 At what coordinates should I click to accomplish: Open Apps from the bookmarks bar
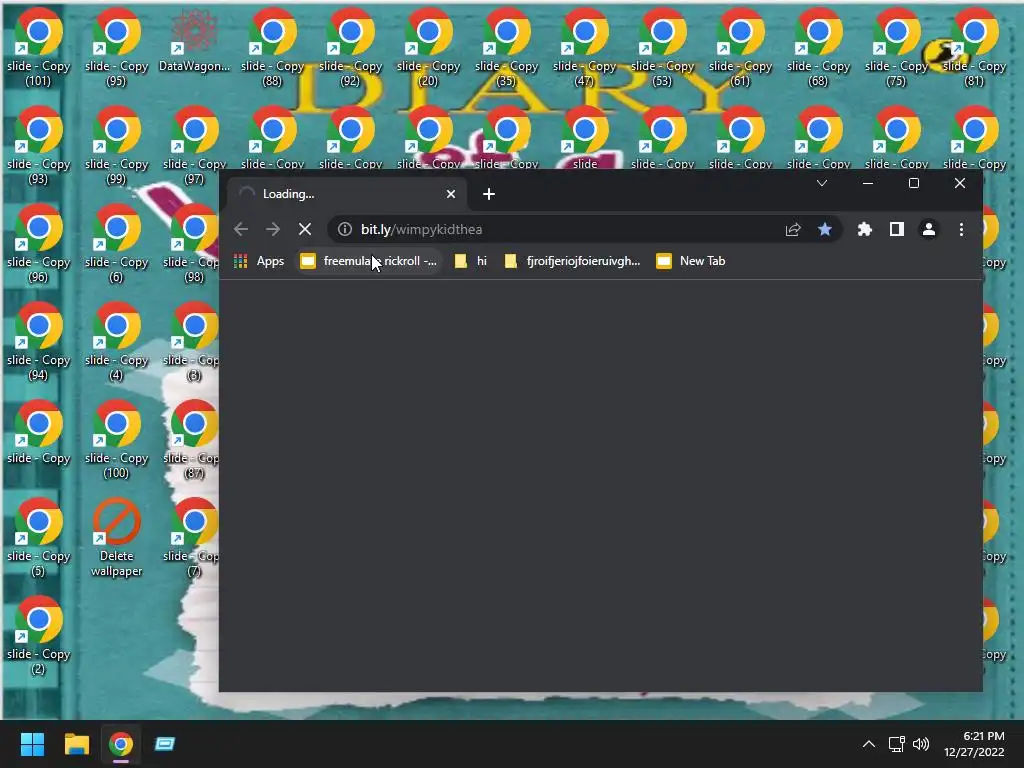[x=259, y=261]
